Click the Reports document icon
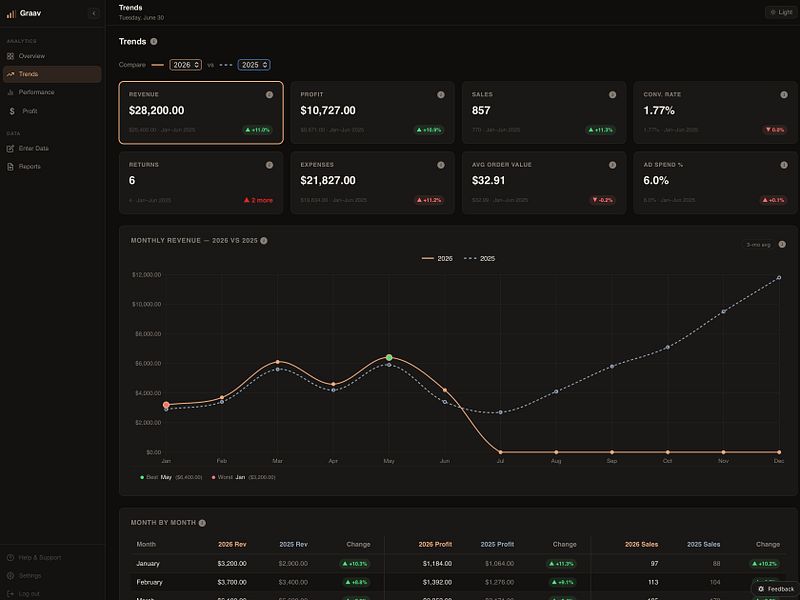 10,167
